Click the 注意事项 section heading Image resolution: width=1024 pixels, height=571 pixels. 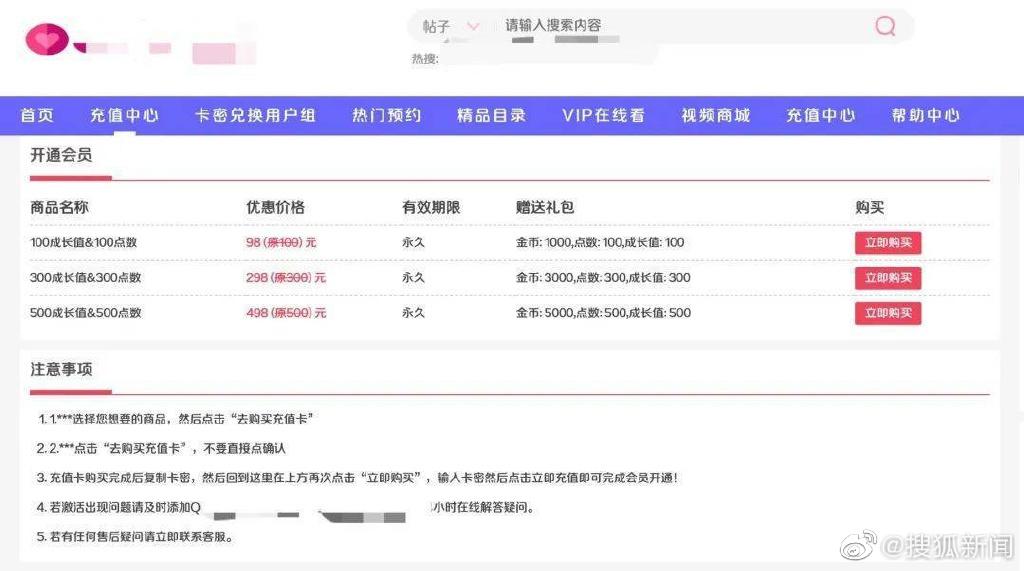(61, 369)
